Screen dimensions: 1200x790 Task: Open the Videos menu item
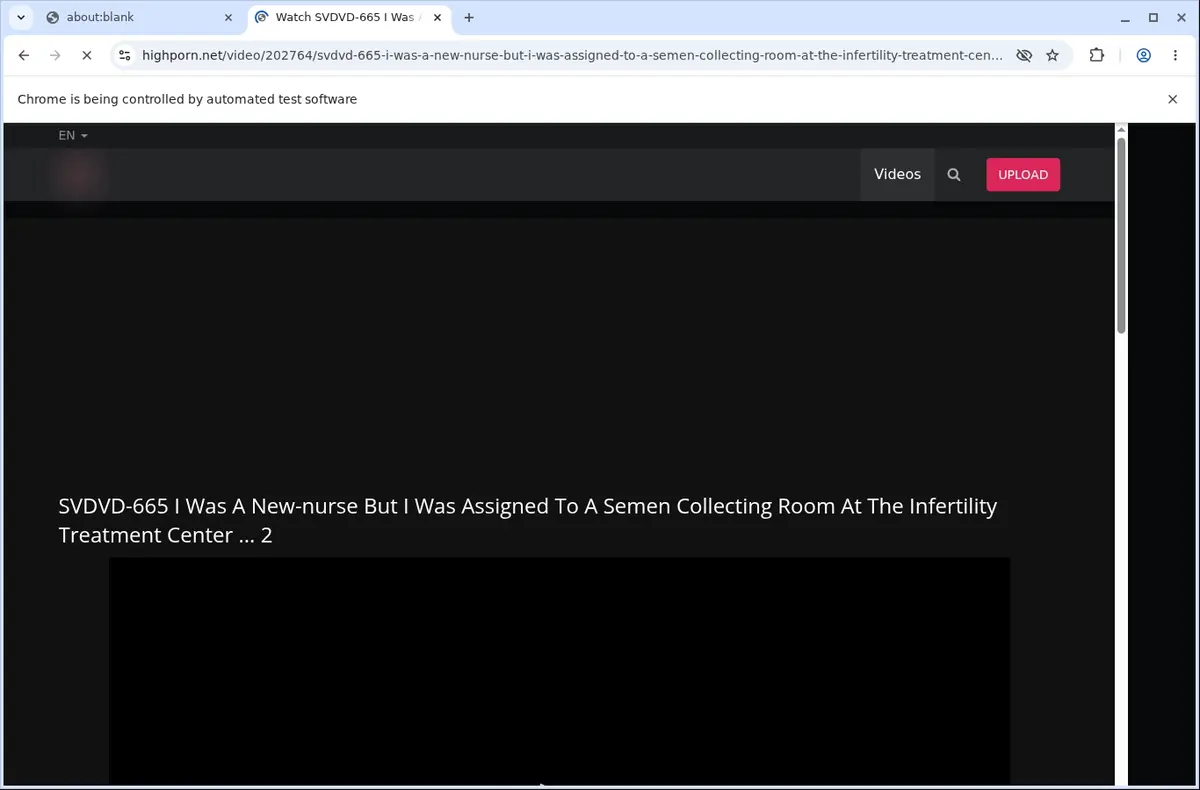[x=897, y=174]
